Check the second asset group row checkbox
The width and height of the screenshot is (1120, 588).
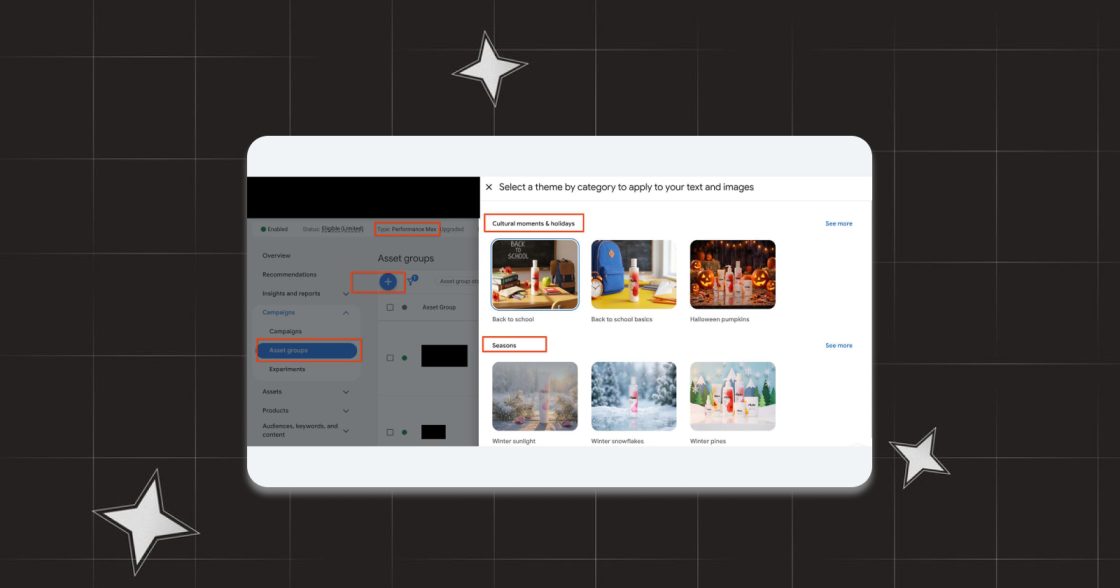pyautogui.click(x=390, y=432)
